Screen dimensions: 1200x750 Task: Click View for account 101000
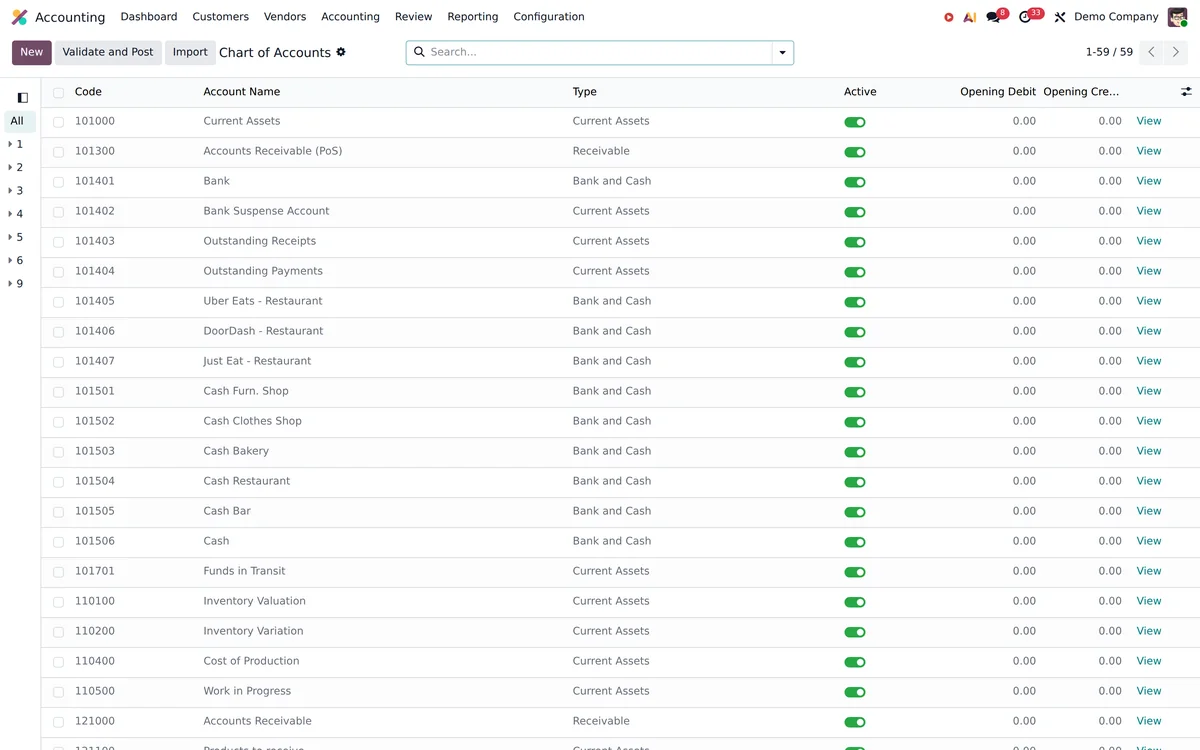(x=1149, y=121)
